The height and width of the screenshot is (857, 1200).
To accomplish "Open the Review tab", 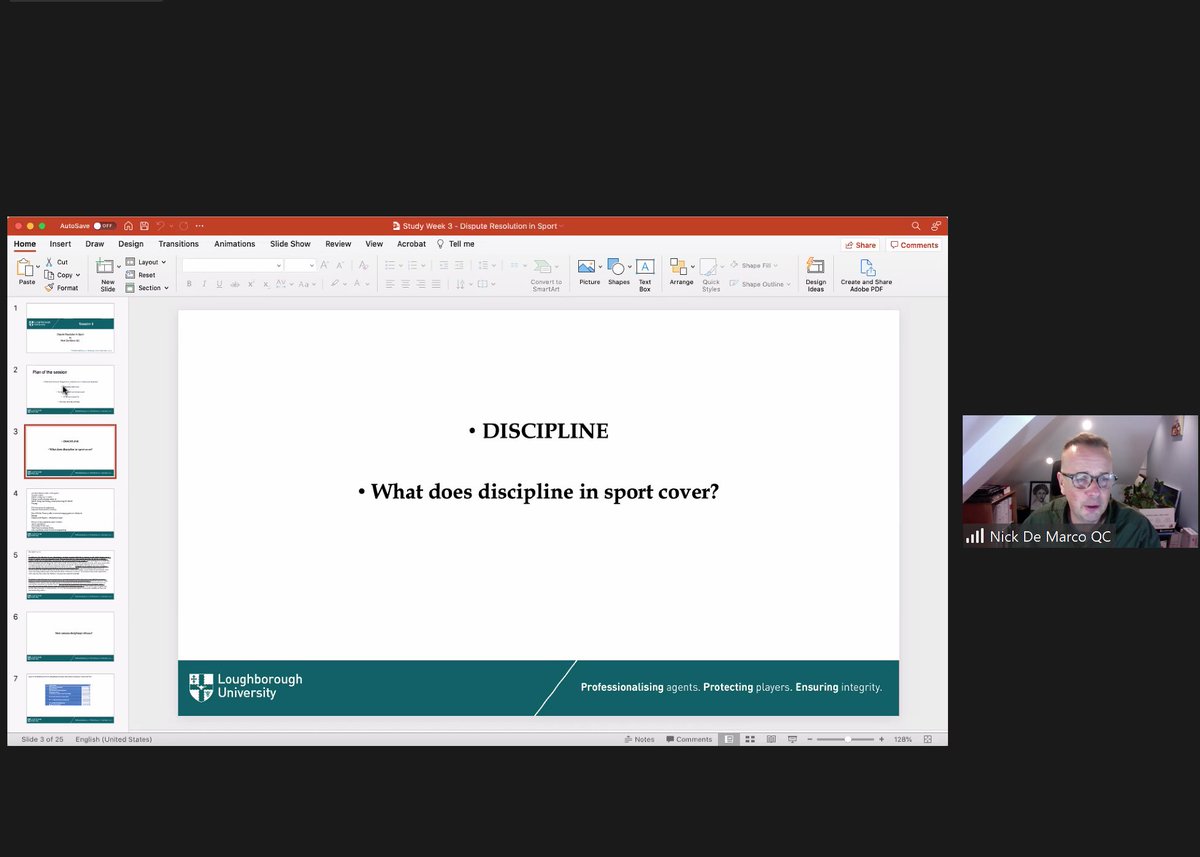I will coord(338,244).
